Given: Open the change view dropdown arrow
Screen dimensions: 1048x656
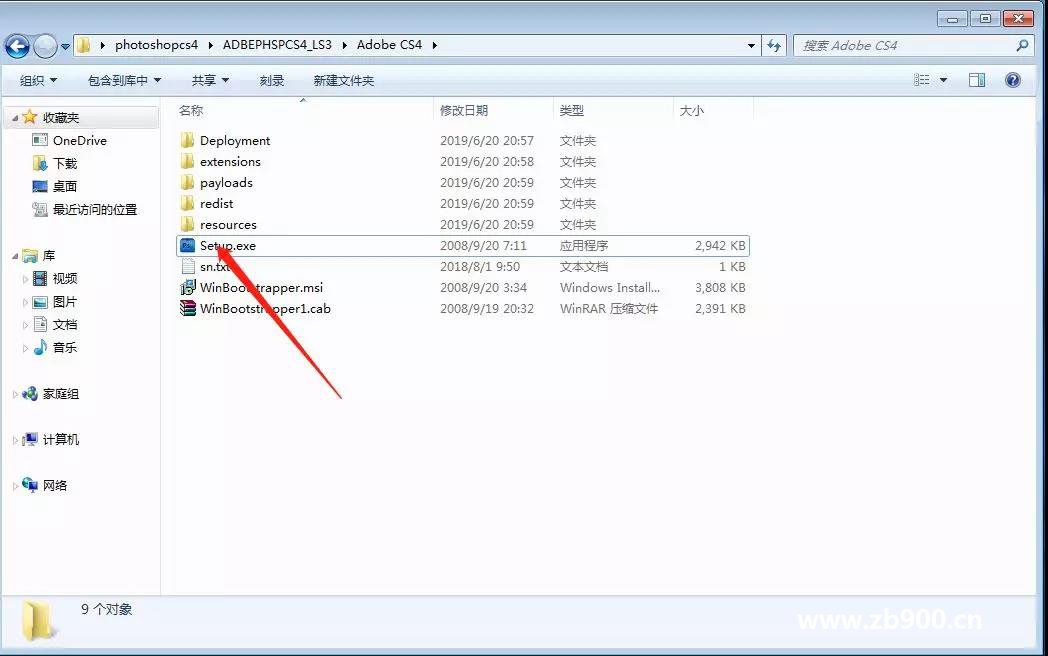Looking at the screenshot, I should 943,80.
